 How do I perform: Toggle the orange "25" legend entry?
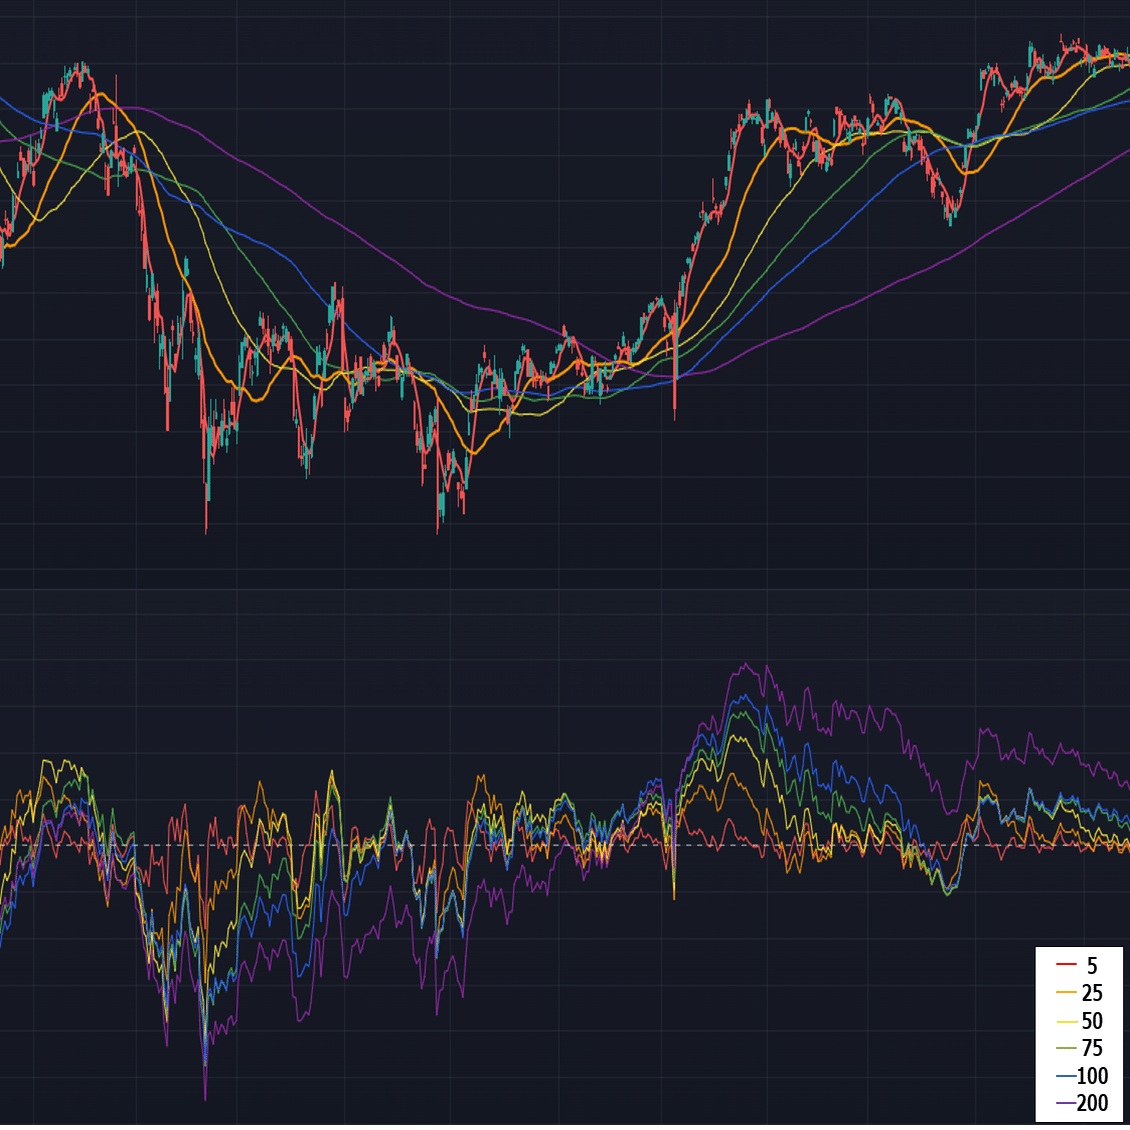(x=1079, y=992)
